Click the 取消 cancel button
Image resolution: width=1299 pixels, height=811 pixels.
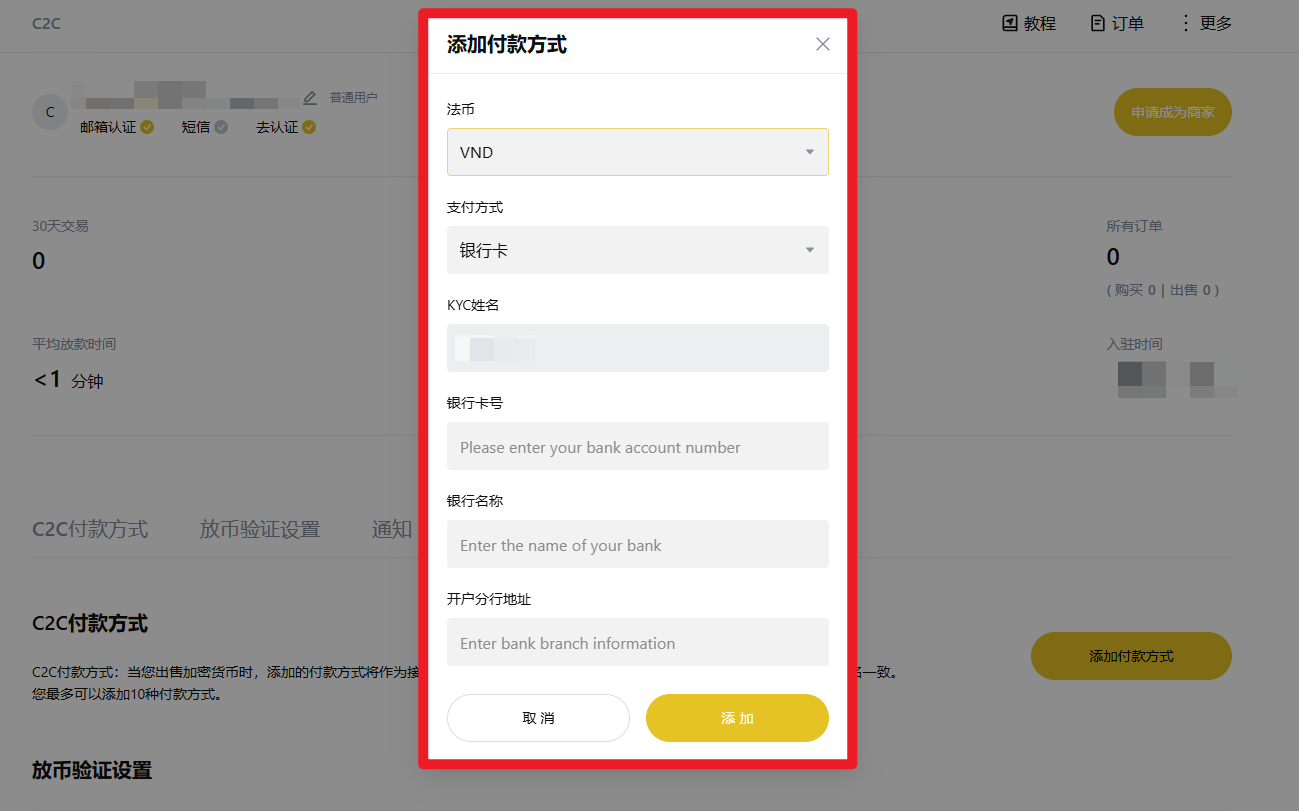538,718
